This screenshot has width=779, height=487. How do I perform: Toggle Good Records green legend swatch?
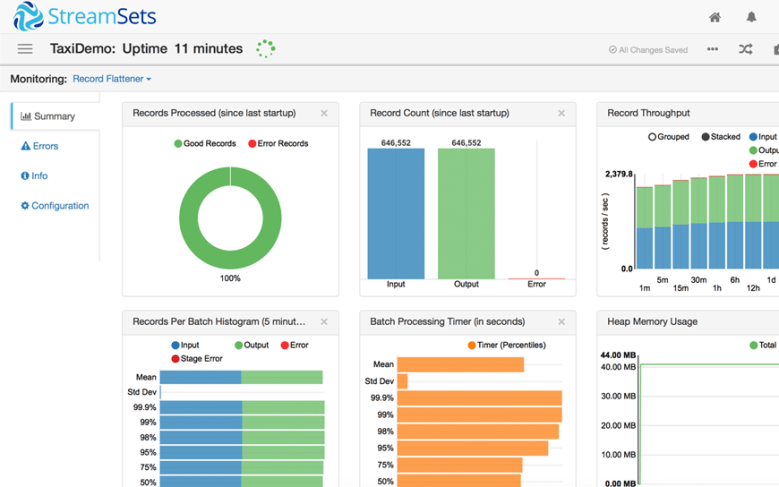178,144
